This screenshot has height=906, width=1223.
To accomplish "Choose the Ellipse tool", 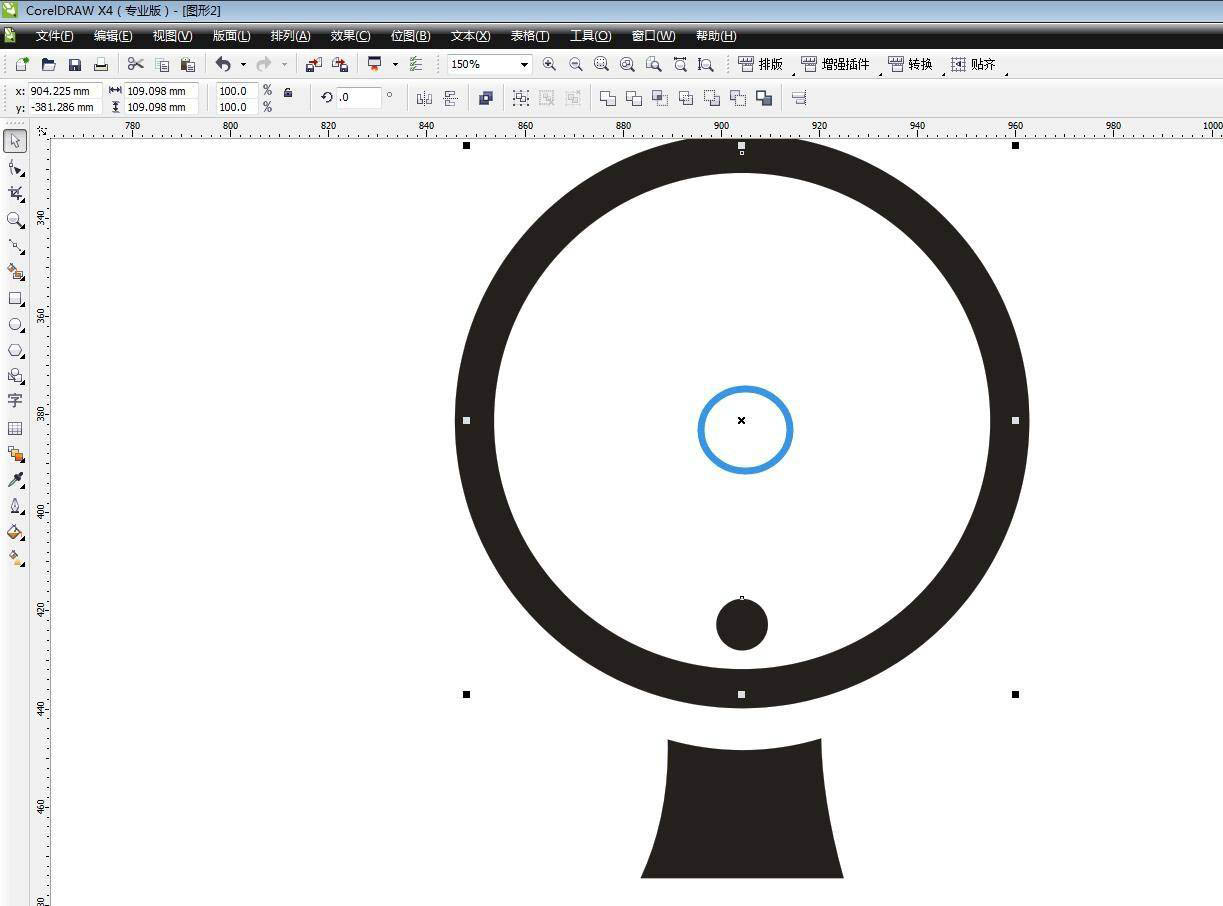I will tap(15, 325).
